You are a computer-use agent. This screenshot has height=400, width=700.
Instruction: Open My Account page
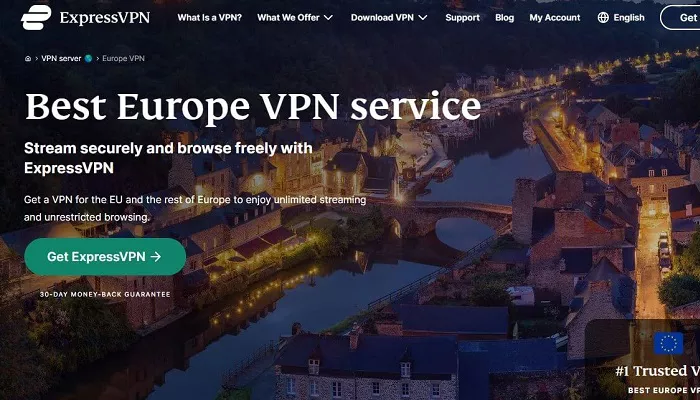pyautogui.click(x=555, y=17)
